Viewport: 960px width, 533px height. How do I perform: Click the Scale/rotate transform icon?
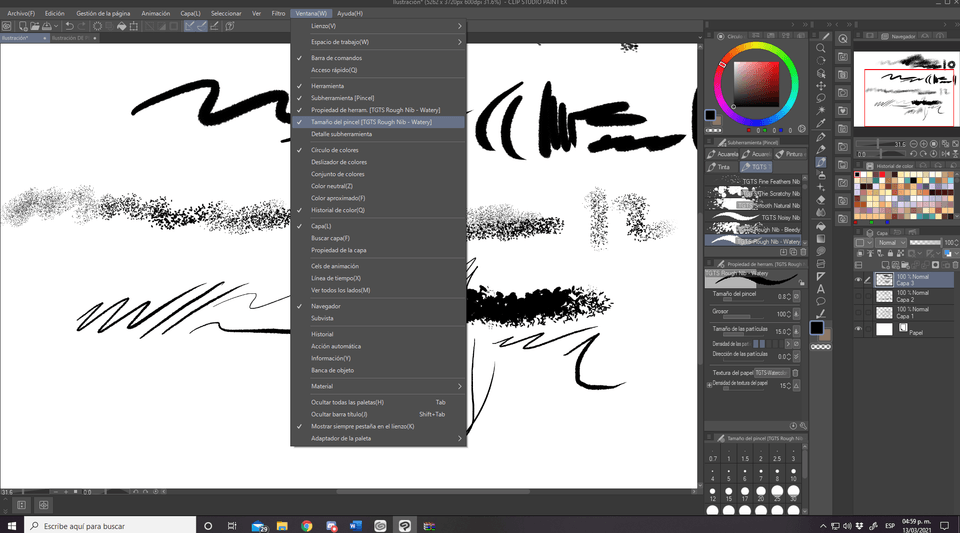(133, 26)
